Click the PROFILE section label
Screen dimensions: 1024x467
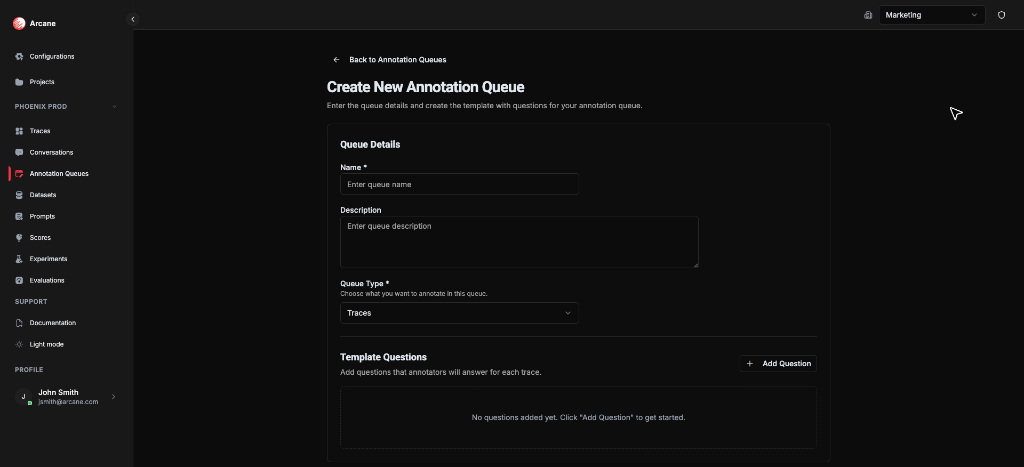pyautogui.click(x=29, y=370)
